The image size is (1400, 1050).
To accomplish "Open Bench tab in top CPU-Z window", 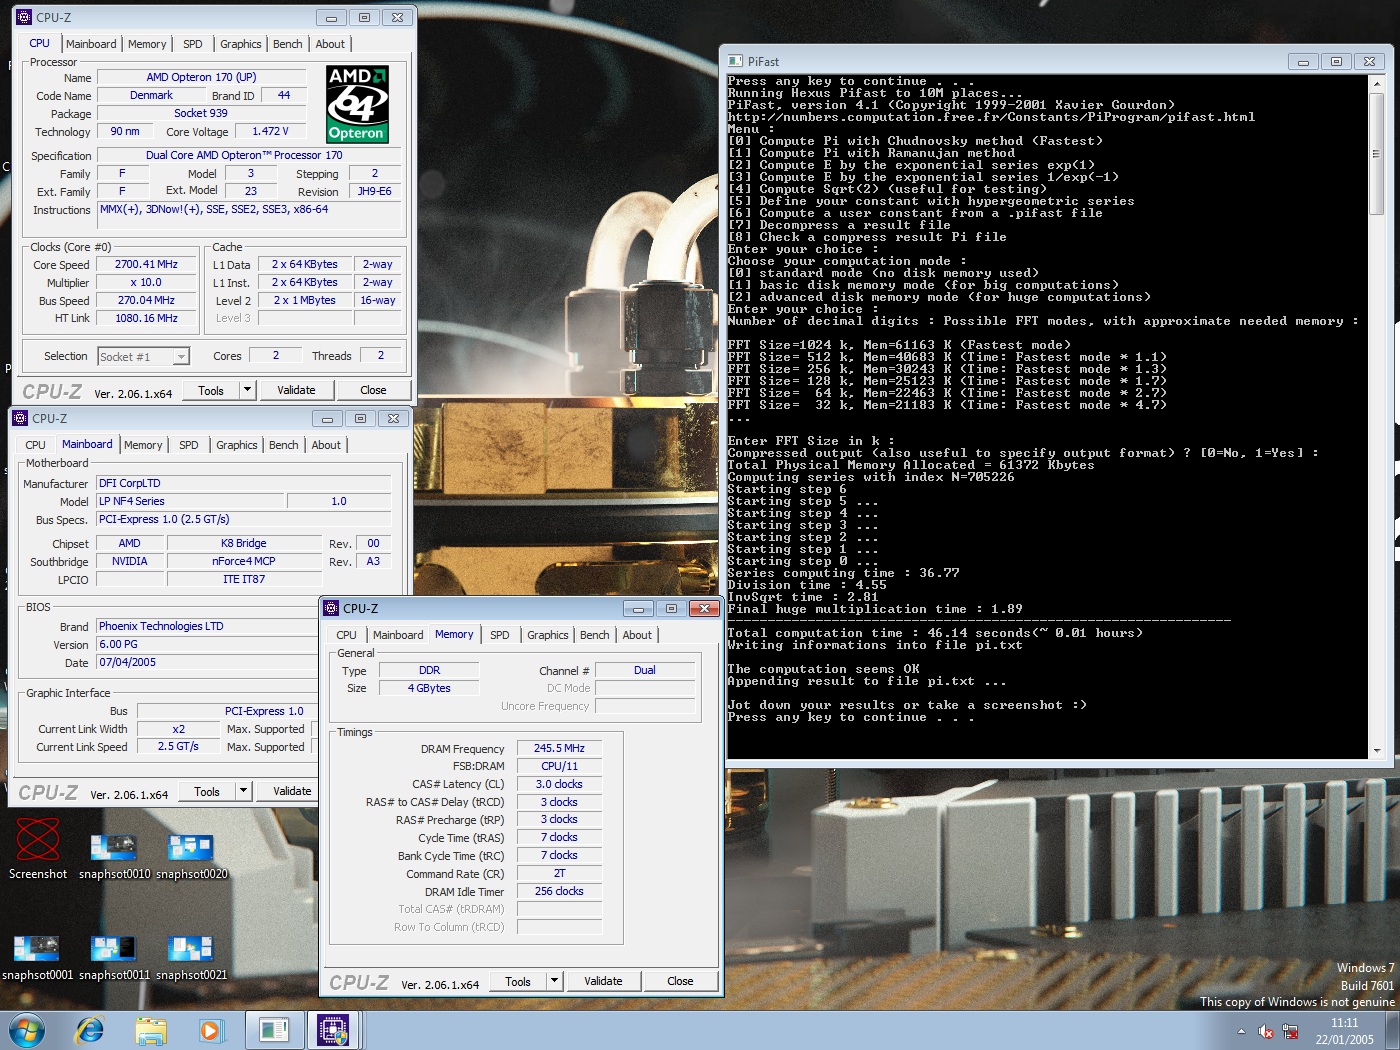I will 288,44.
